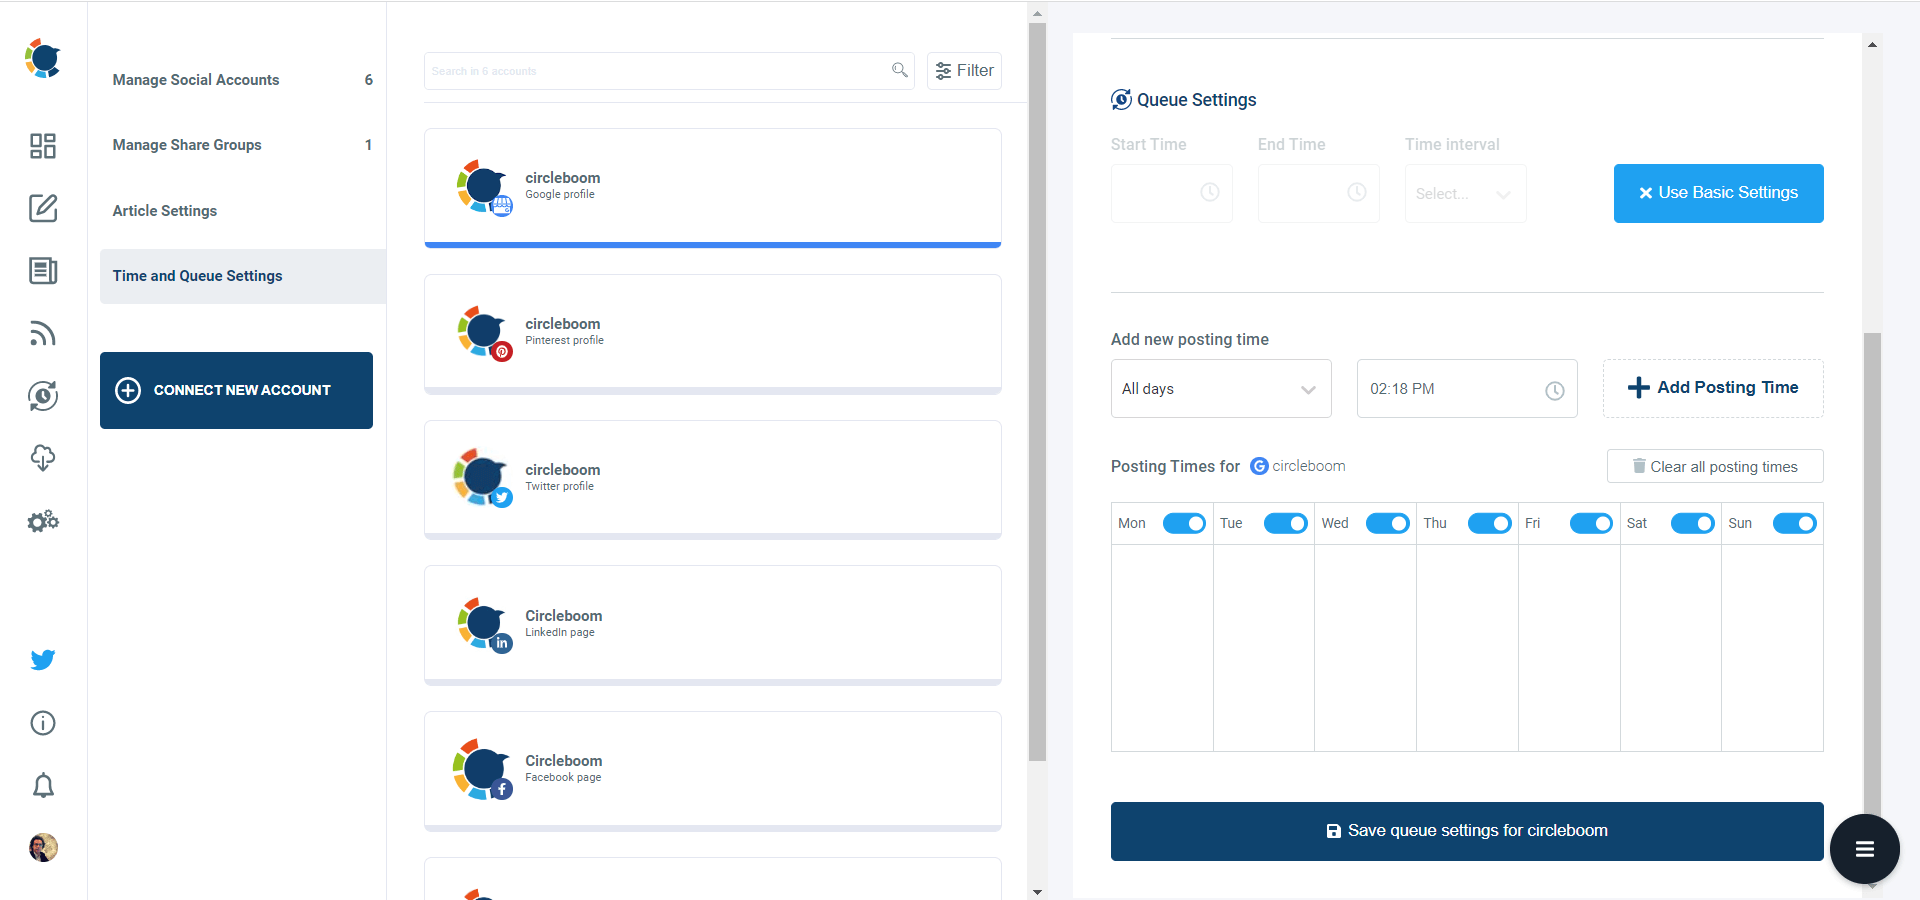Switch to Time and Queue Settings

pos(197,276)
